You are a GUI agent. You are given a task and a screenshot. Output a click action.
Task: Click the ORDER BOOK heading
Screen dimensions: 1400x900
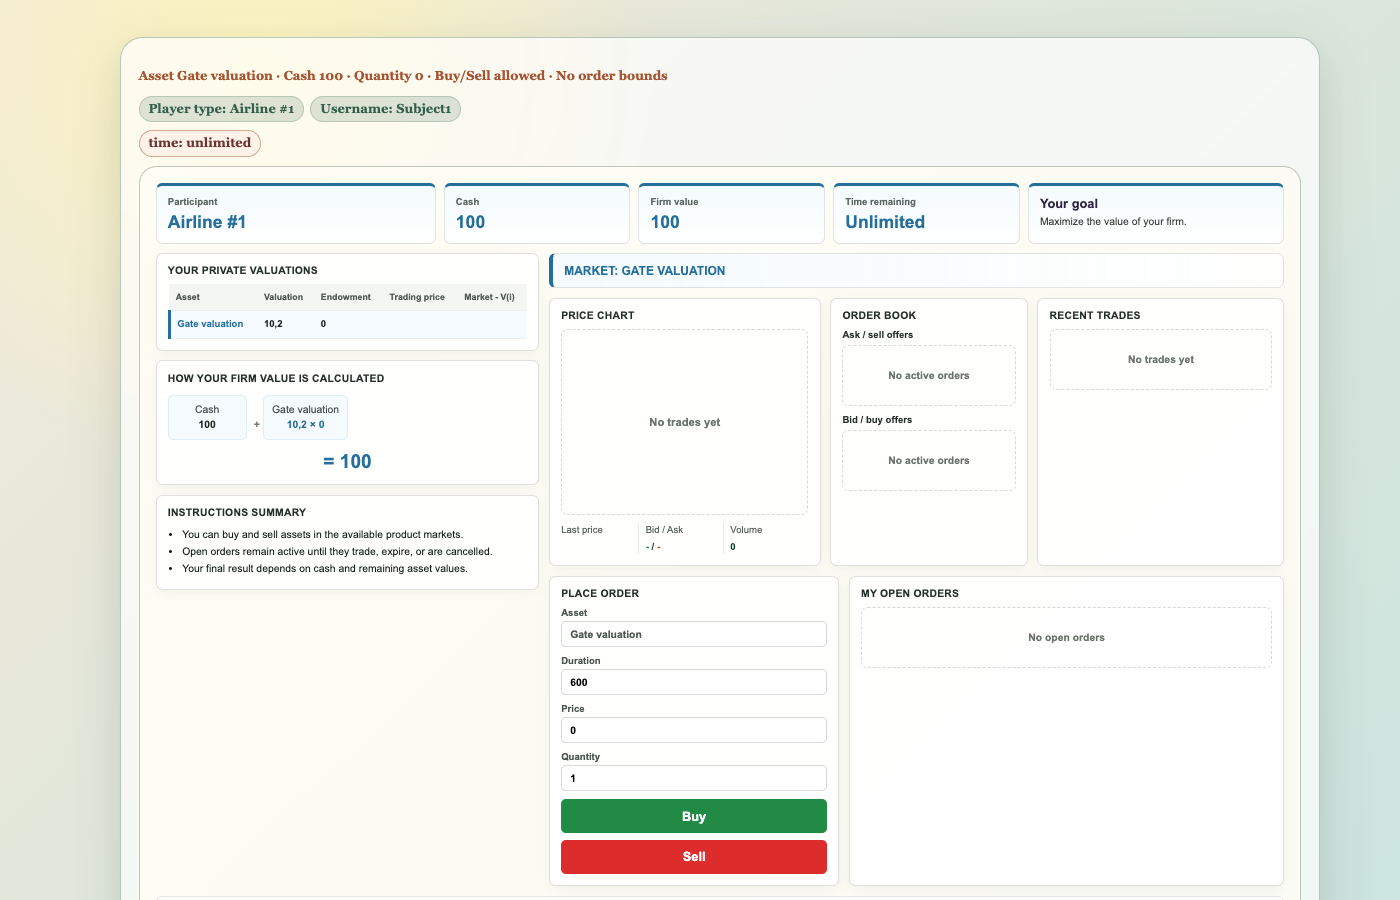click(879, 315)
